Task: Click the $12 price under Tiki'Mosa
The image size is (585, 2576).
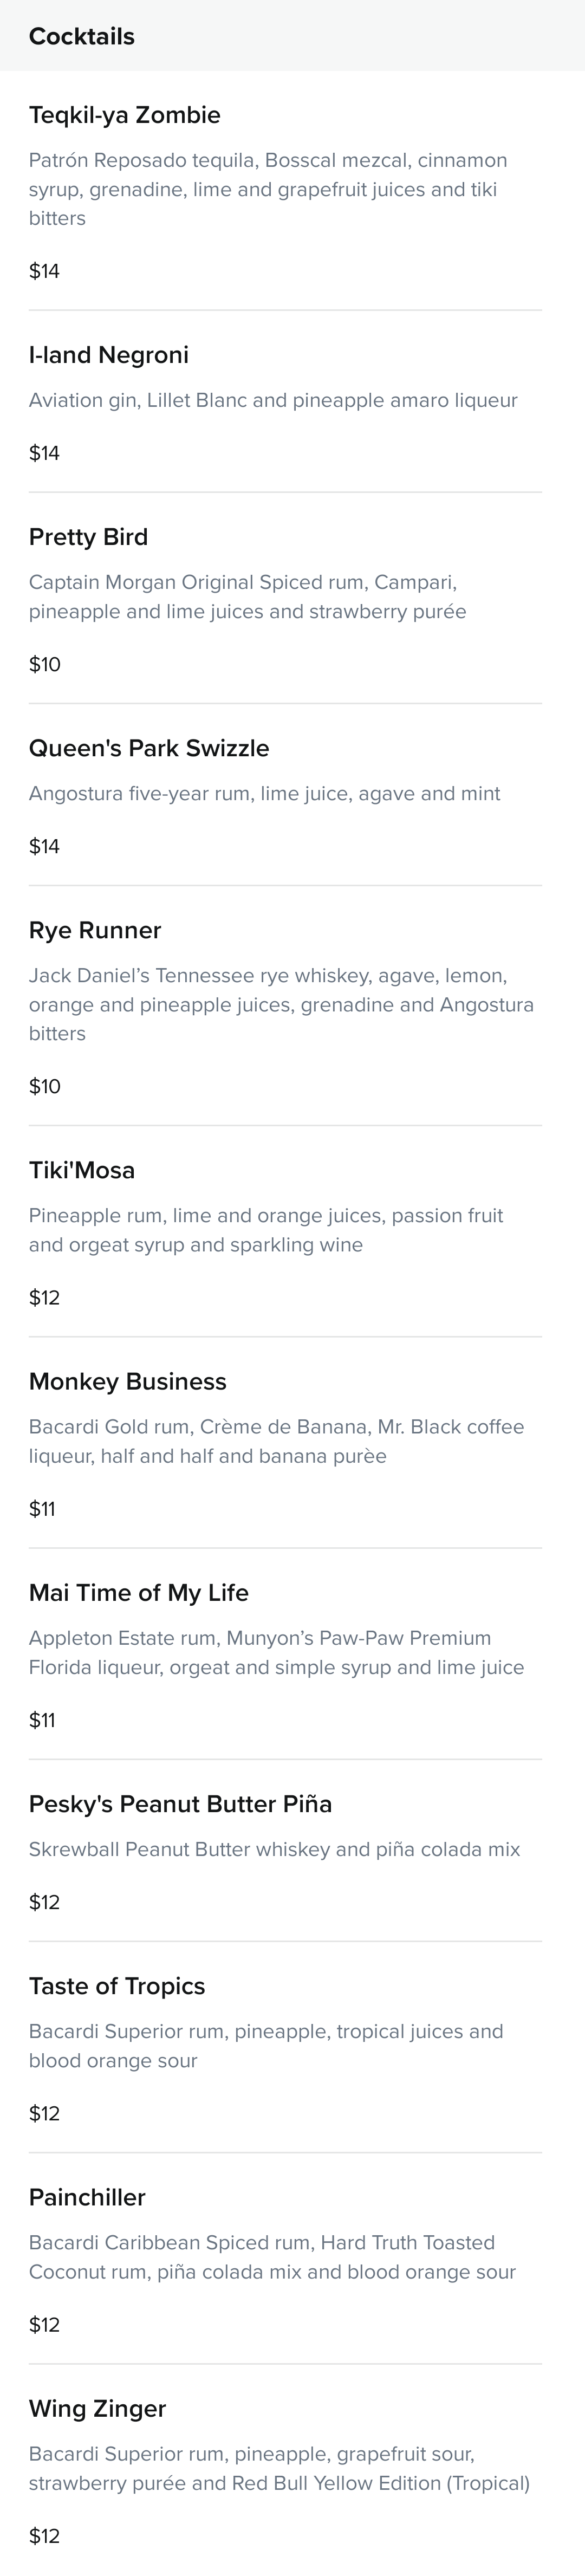Action: tap(44, 1298)
